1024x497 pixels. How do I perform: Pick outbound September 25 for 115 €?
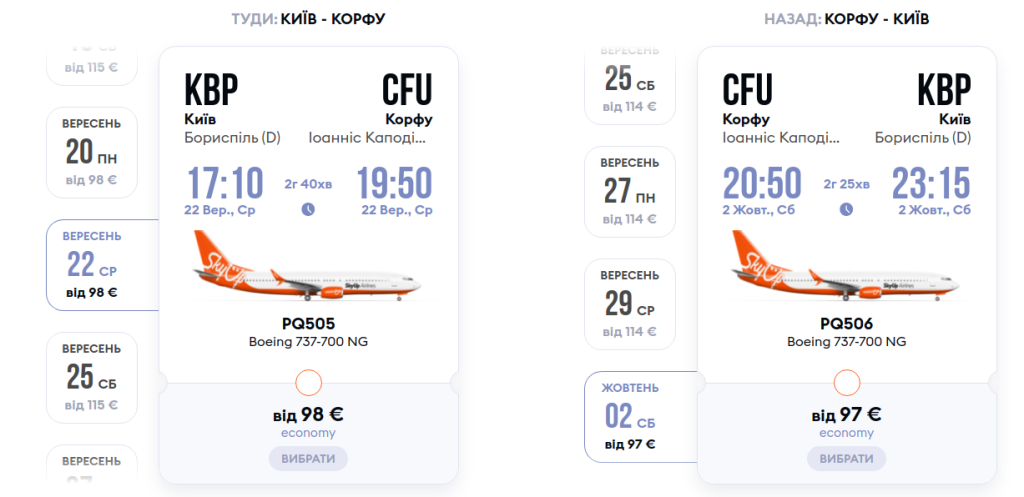(x=92, y=377)
